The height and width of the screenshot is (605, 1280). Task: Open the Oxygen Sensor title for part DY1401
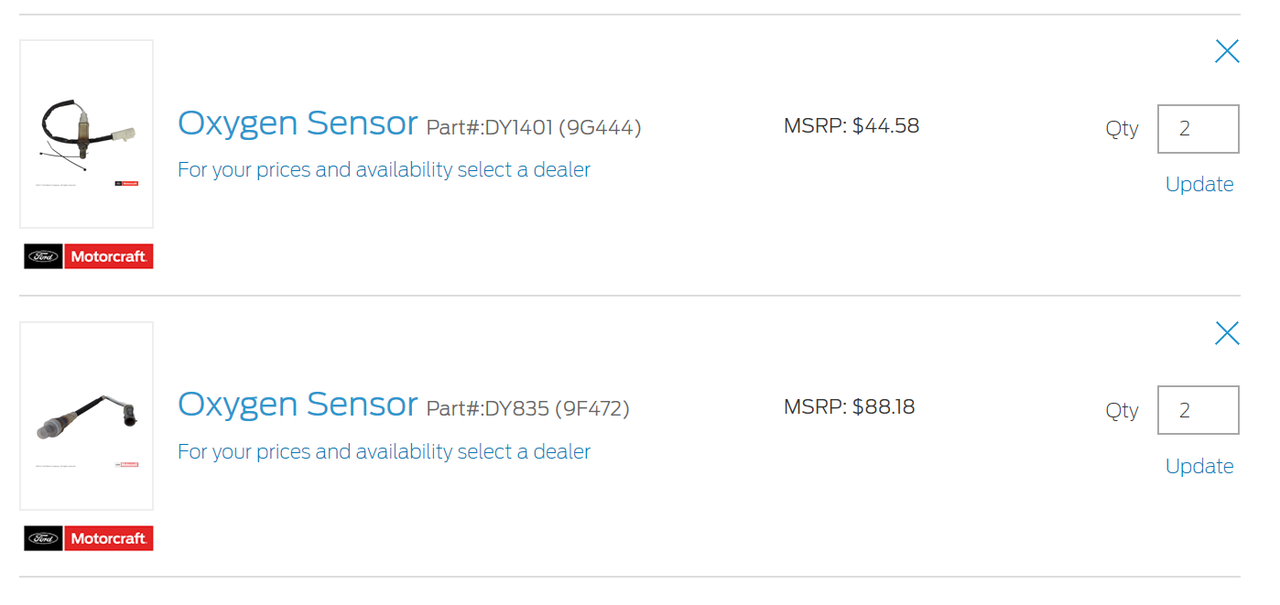coord(298,123)
